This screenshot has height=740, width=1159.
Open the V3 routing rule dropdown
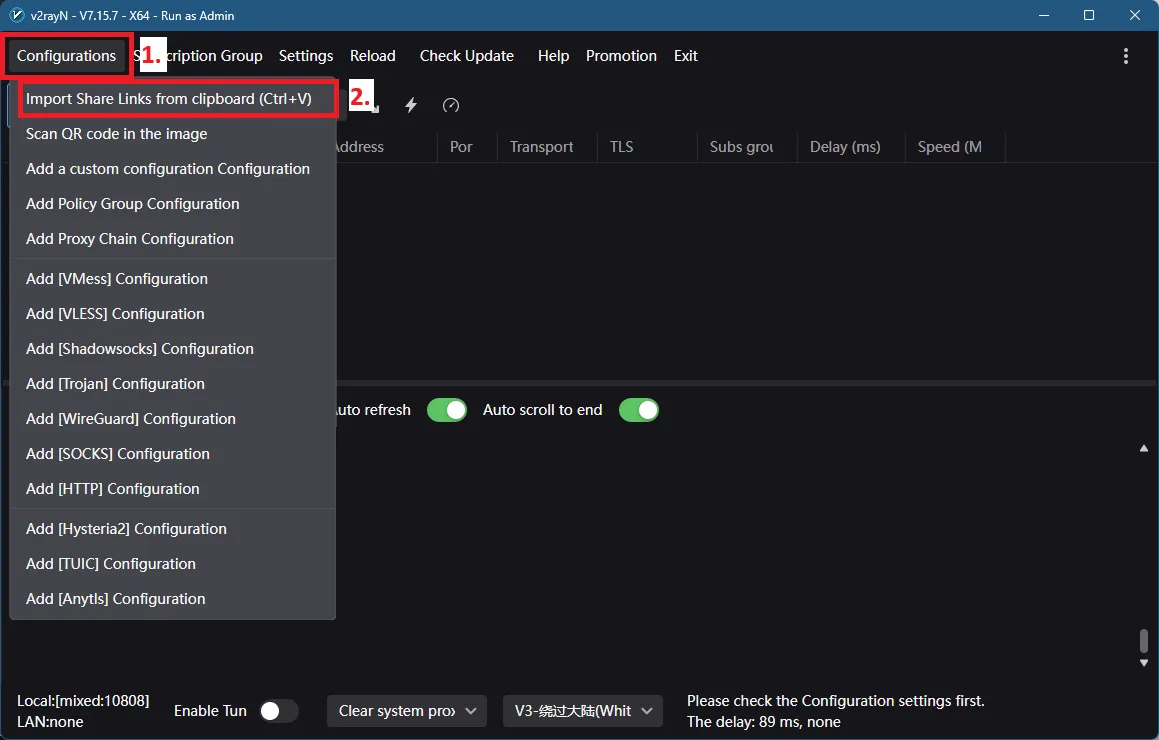[582, 711]
